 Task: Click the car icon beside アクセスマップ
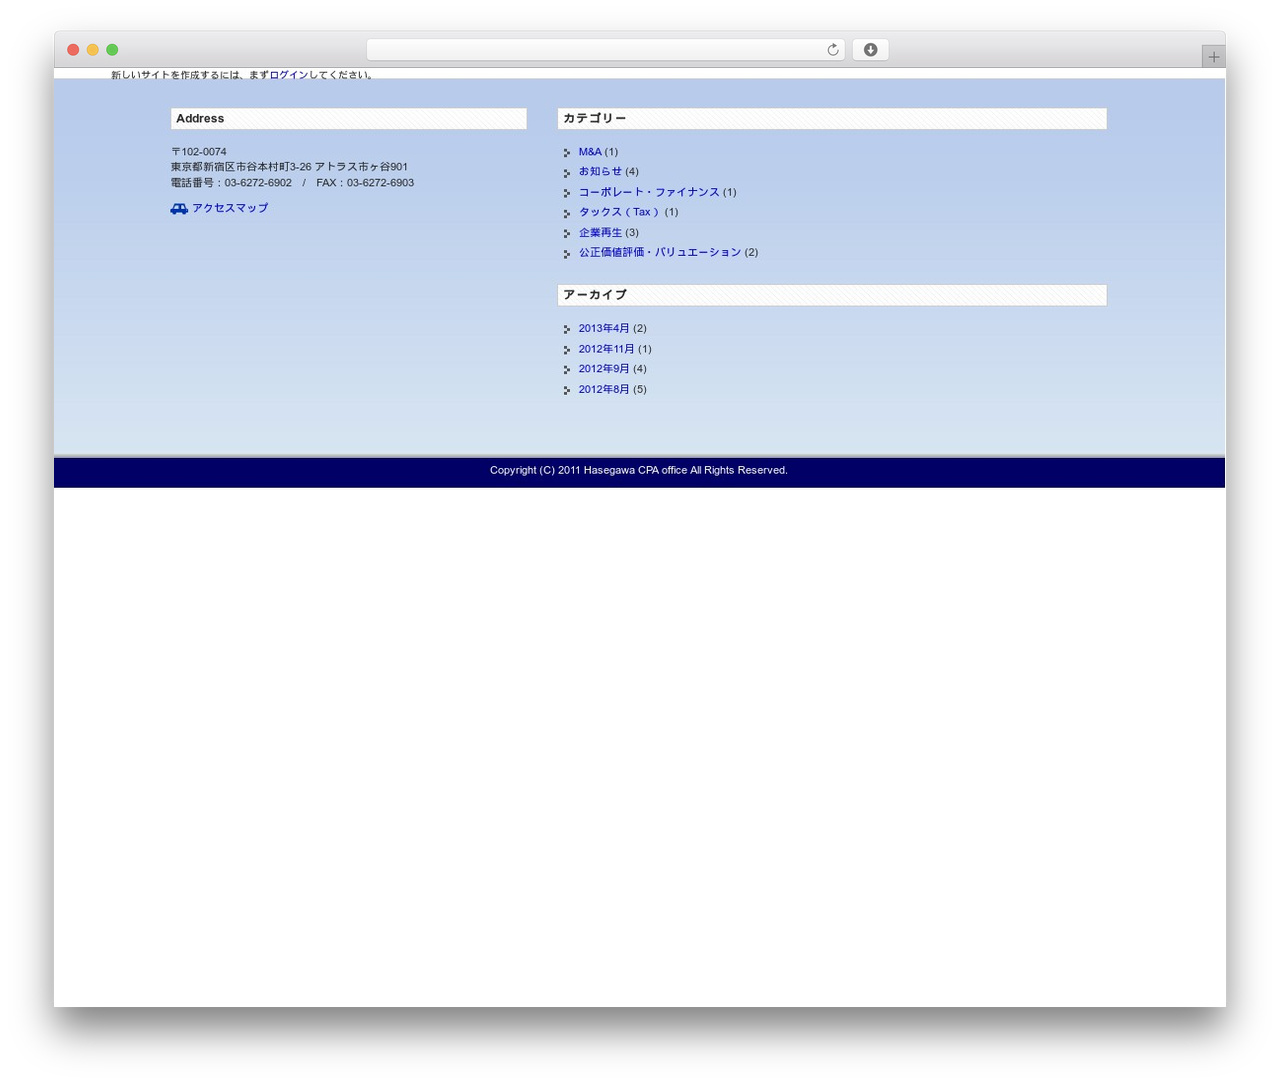click(179, 209)
